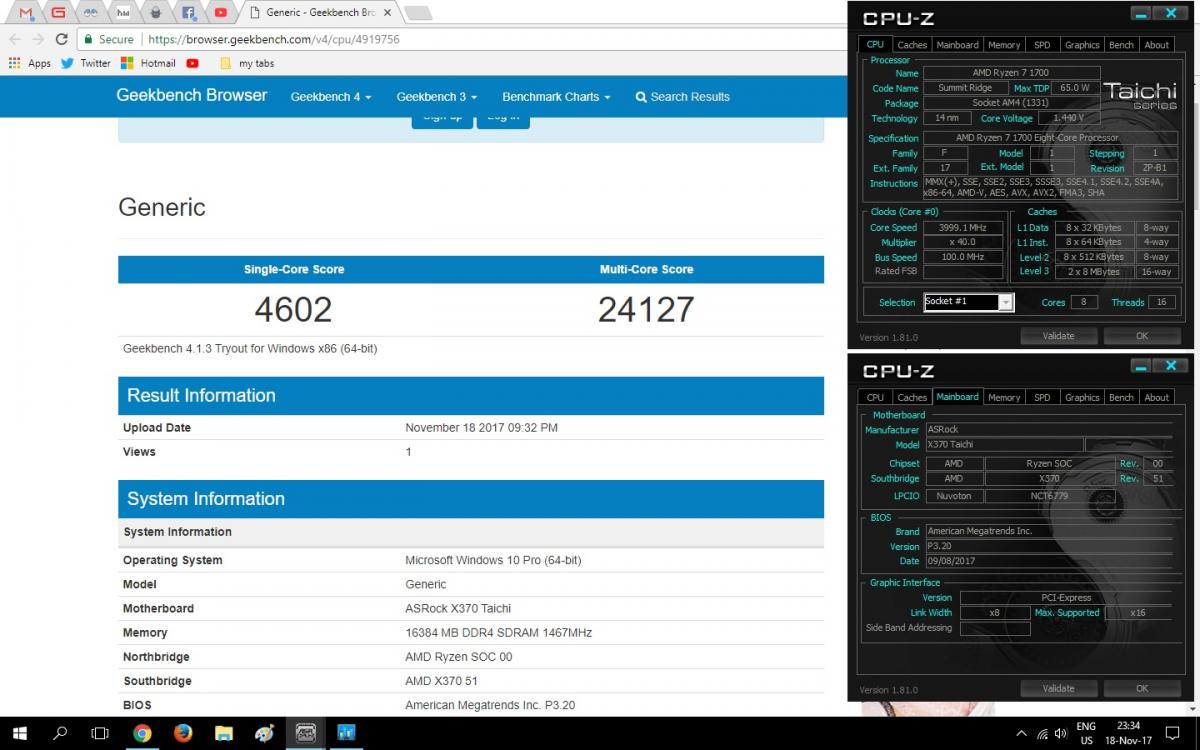Screen dimensions: 1200x750
Task: Switch to the hM pinned tab
Action: [123, 13]
